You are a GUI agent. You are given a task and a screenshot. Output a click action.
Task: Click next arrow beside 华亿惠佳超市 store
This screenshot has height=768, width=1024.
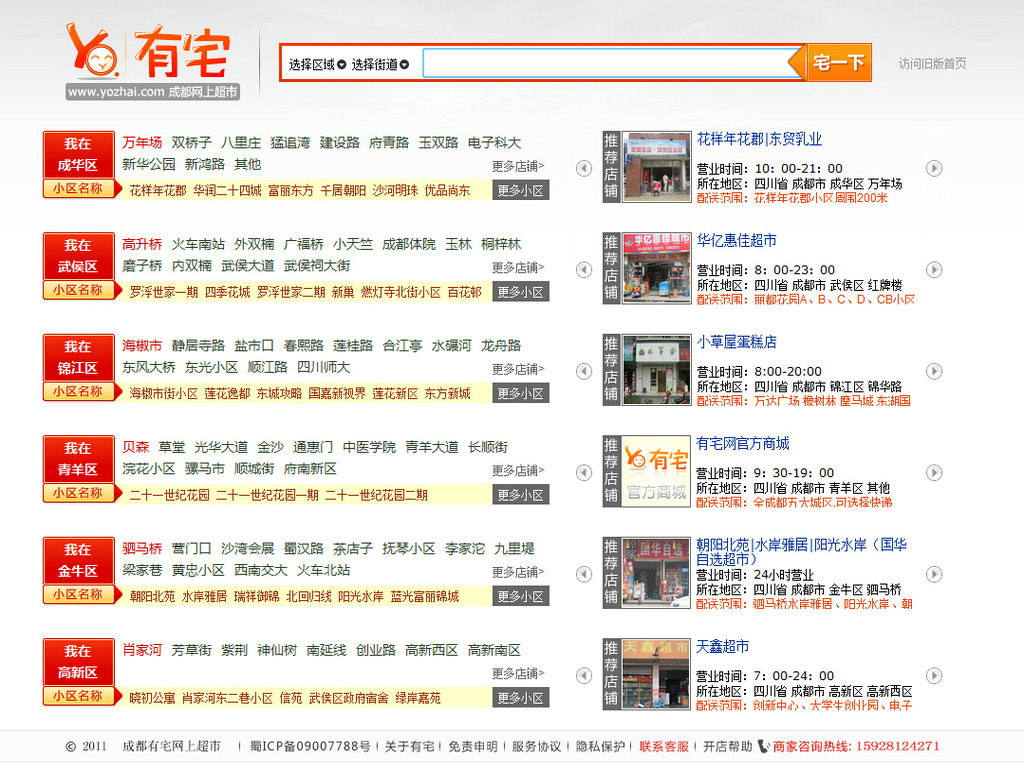pos(933,270)
